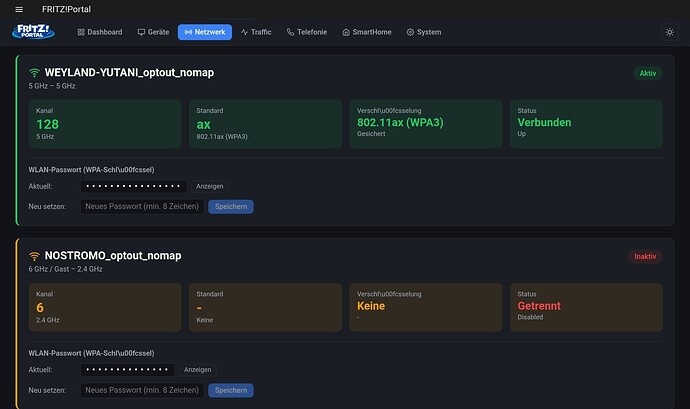
Task: Click the orange WiFi icon for NOSTROMO
Action: pyautogui.click(x=34, y=256)
